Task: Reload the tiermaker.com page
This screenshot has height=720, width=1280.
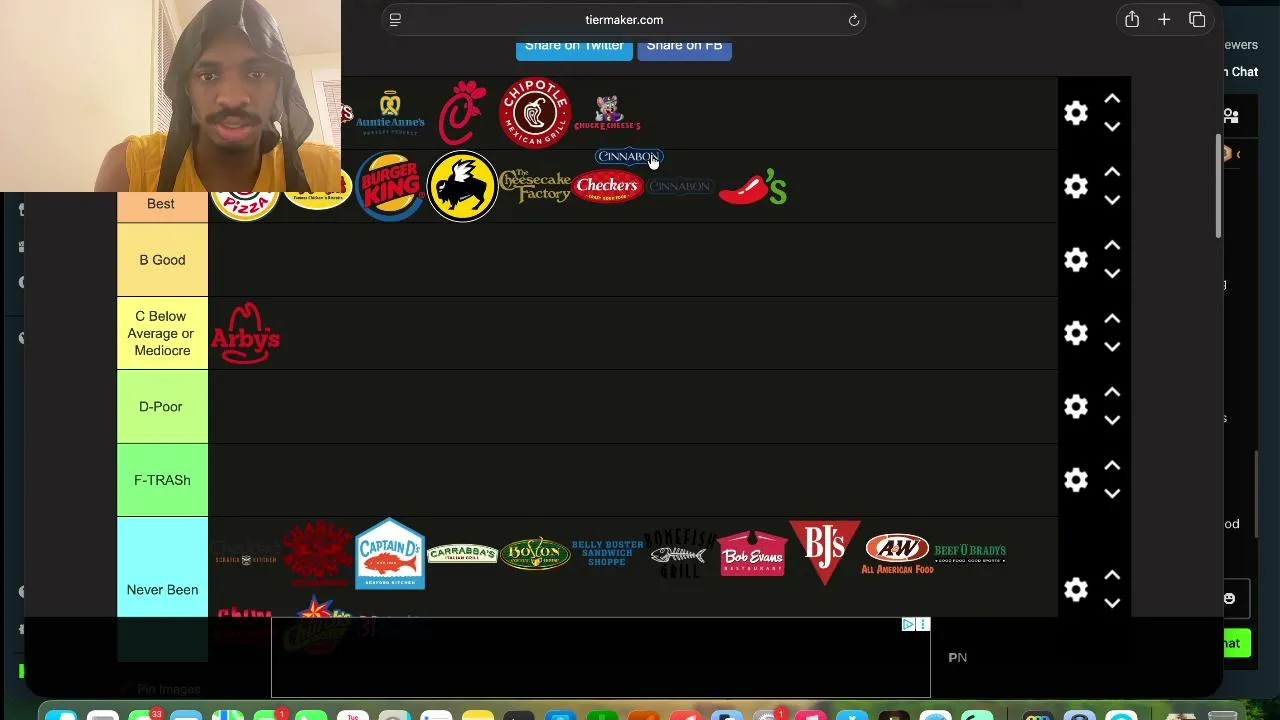Action: tap(854, 20)
